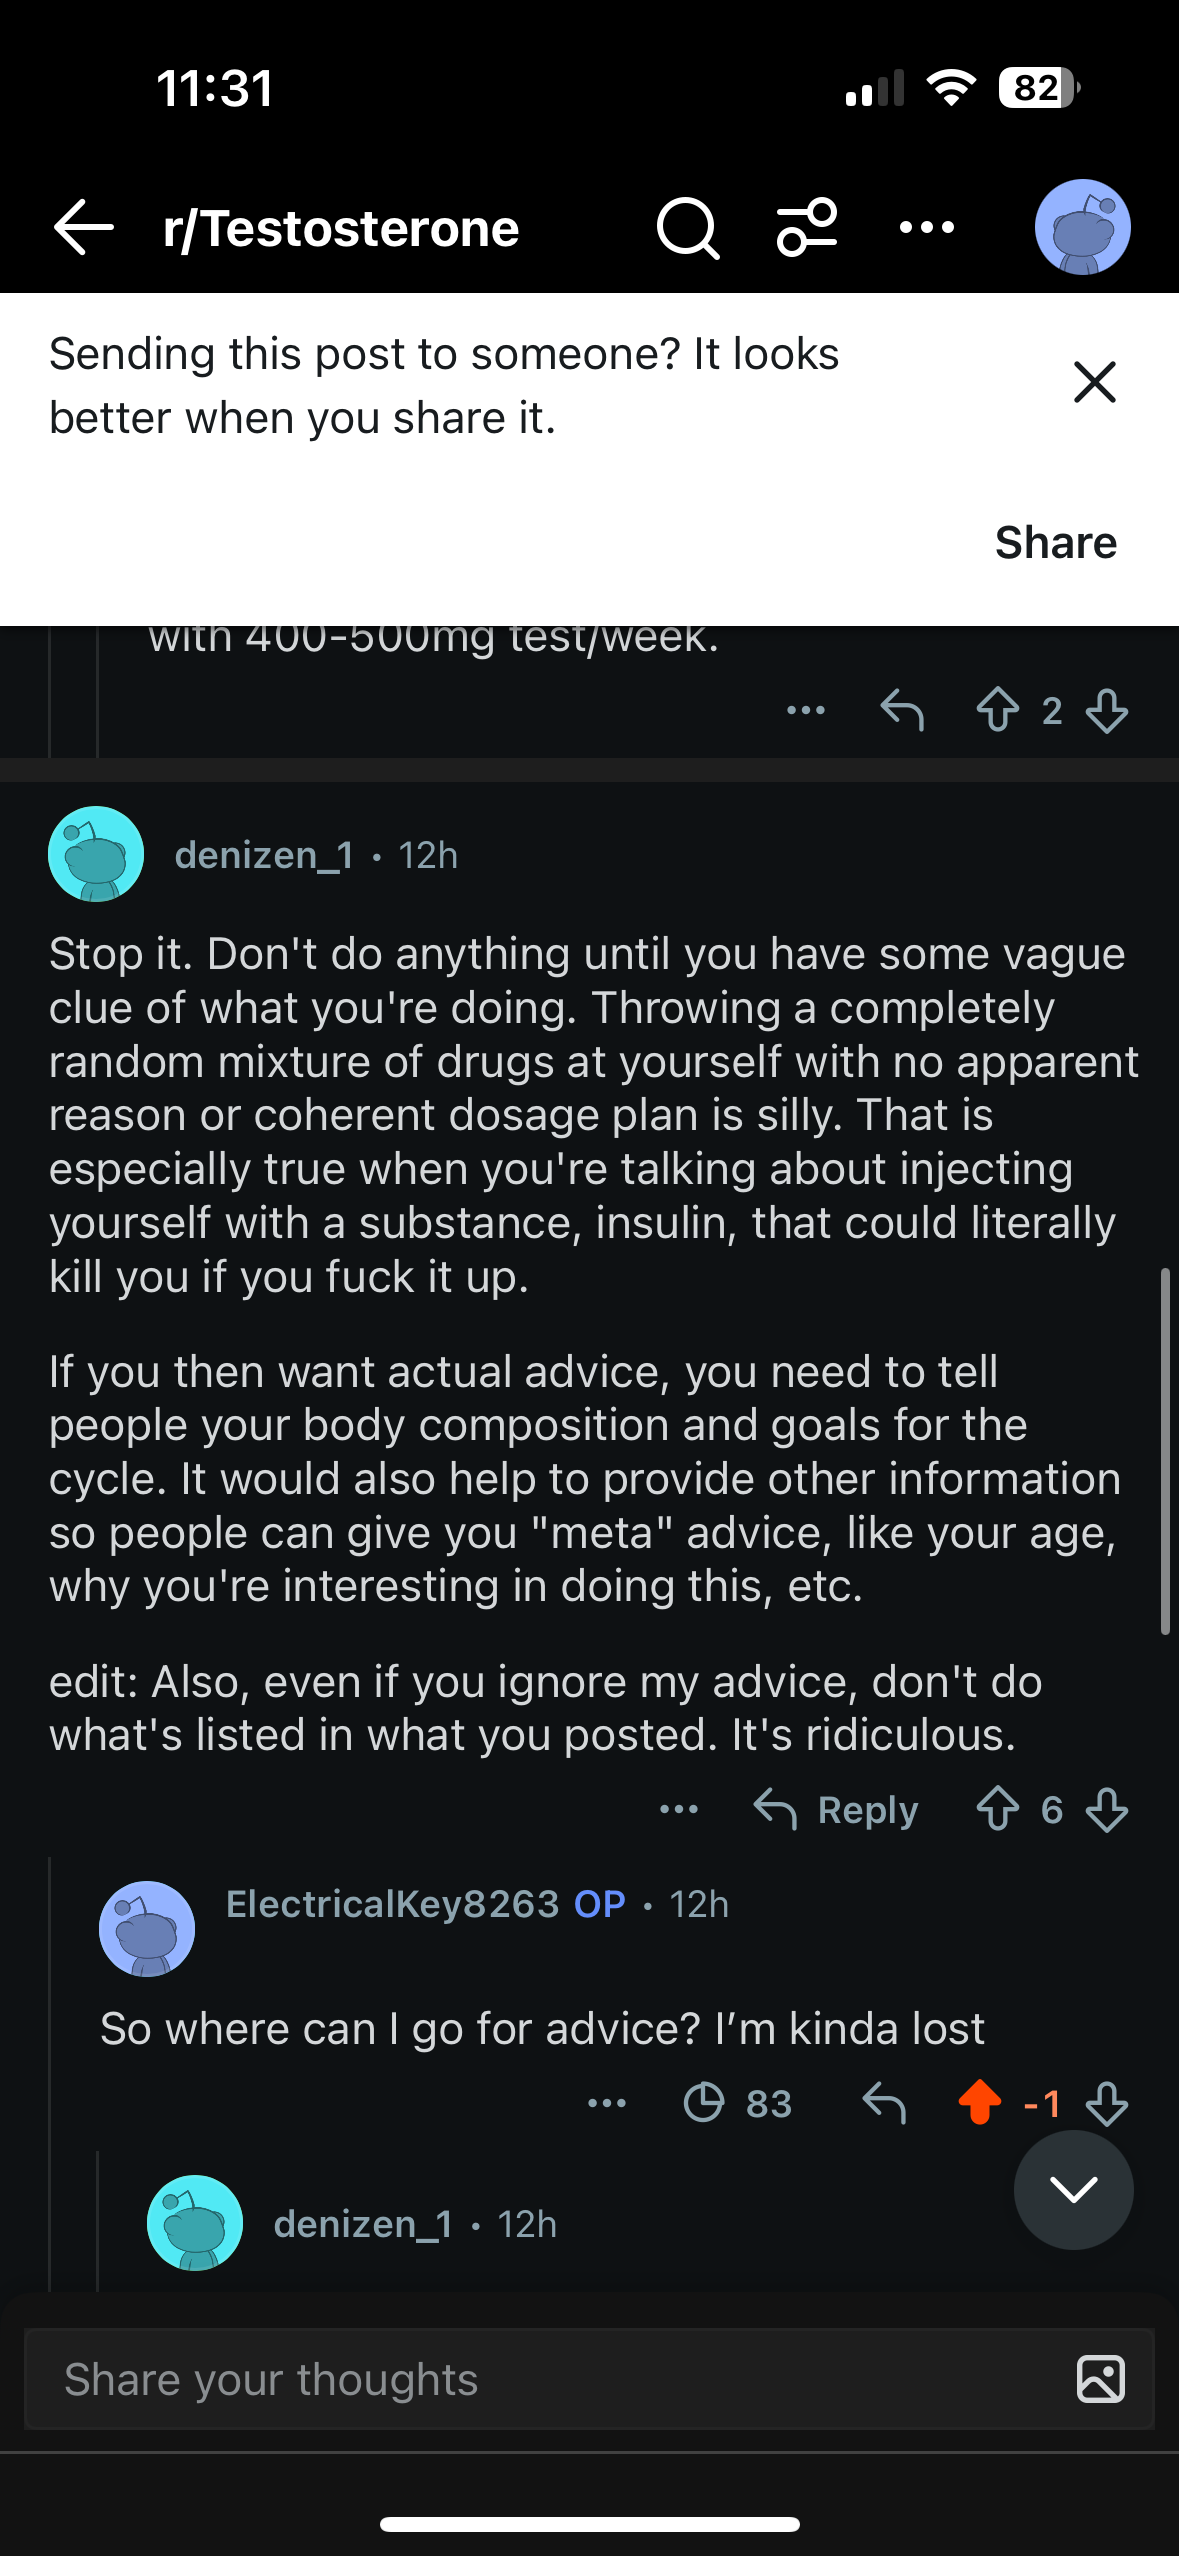1179x2556 pixels.
Task: Tap the back arrow
Action: tap(84, 228)
